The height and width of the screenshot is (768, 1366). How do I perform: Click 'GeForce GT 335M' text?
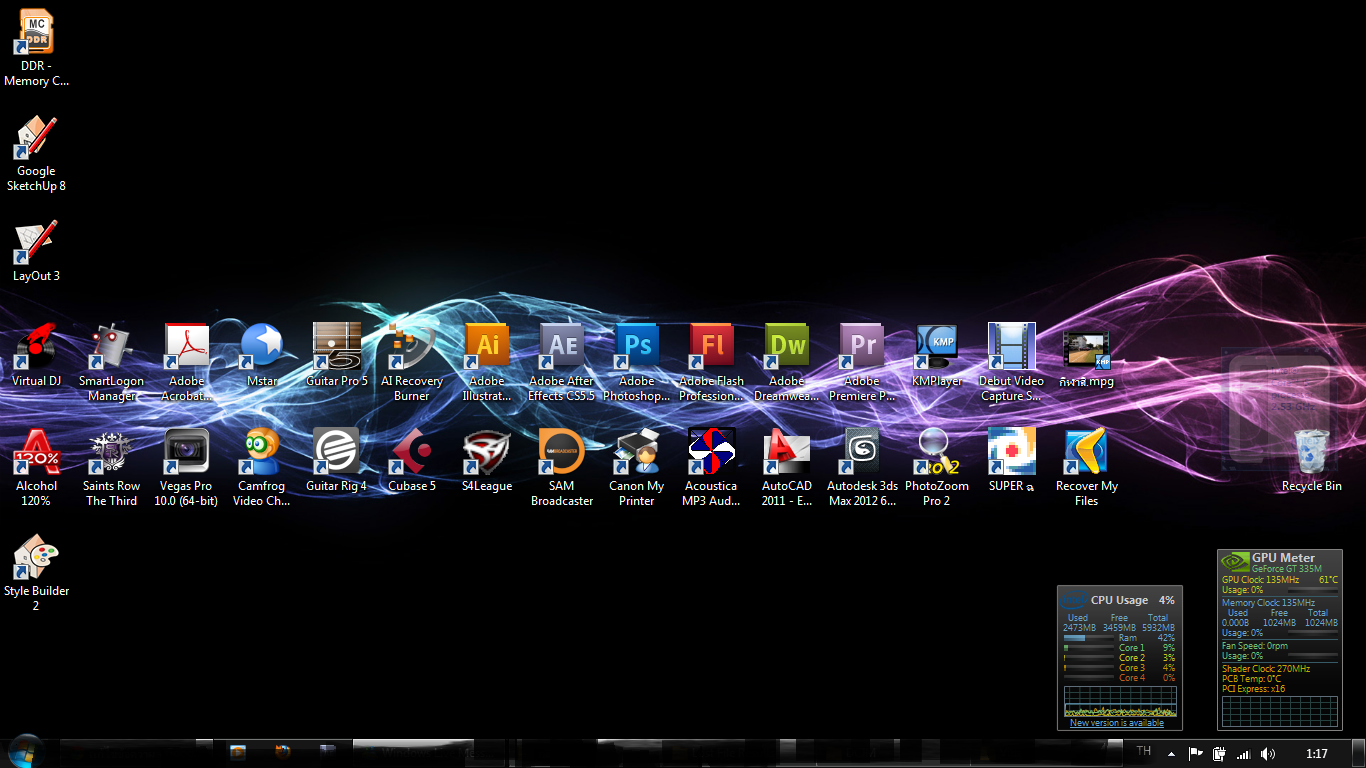[1286, 569]
